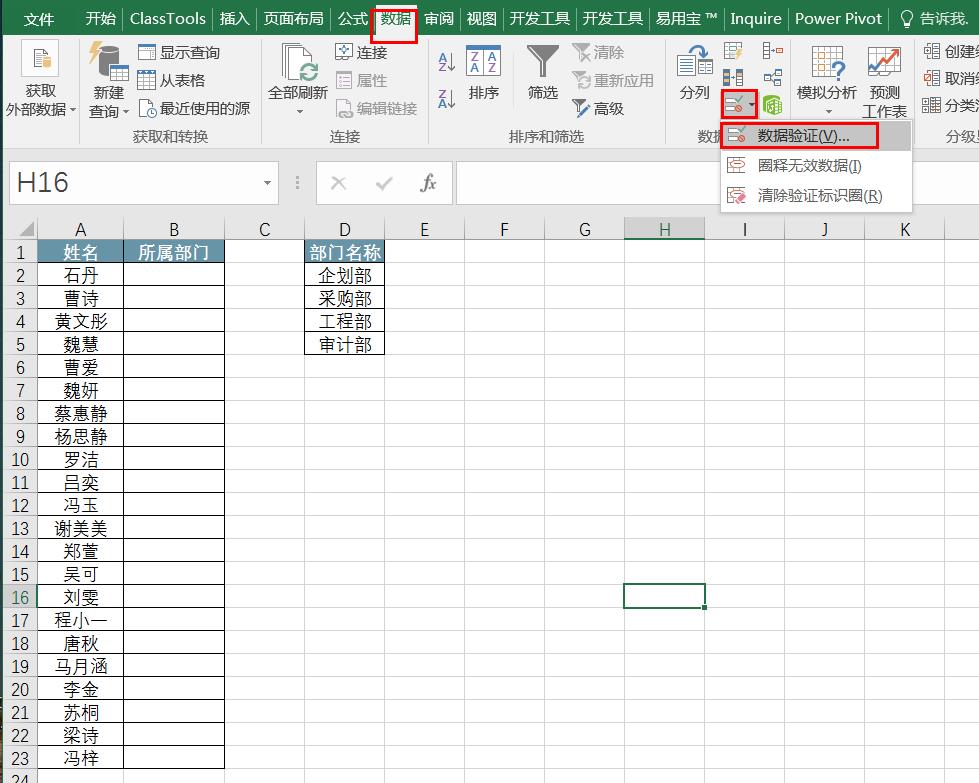Click Text to Columns (分列)

tap(694, 72)
